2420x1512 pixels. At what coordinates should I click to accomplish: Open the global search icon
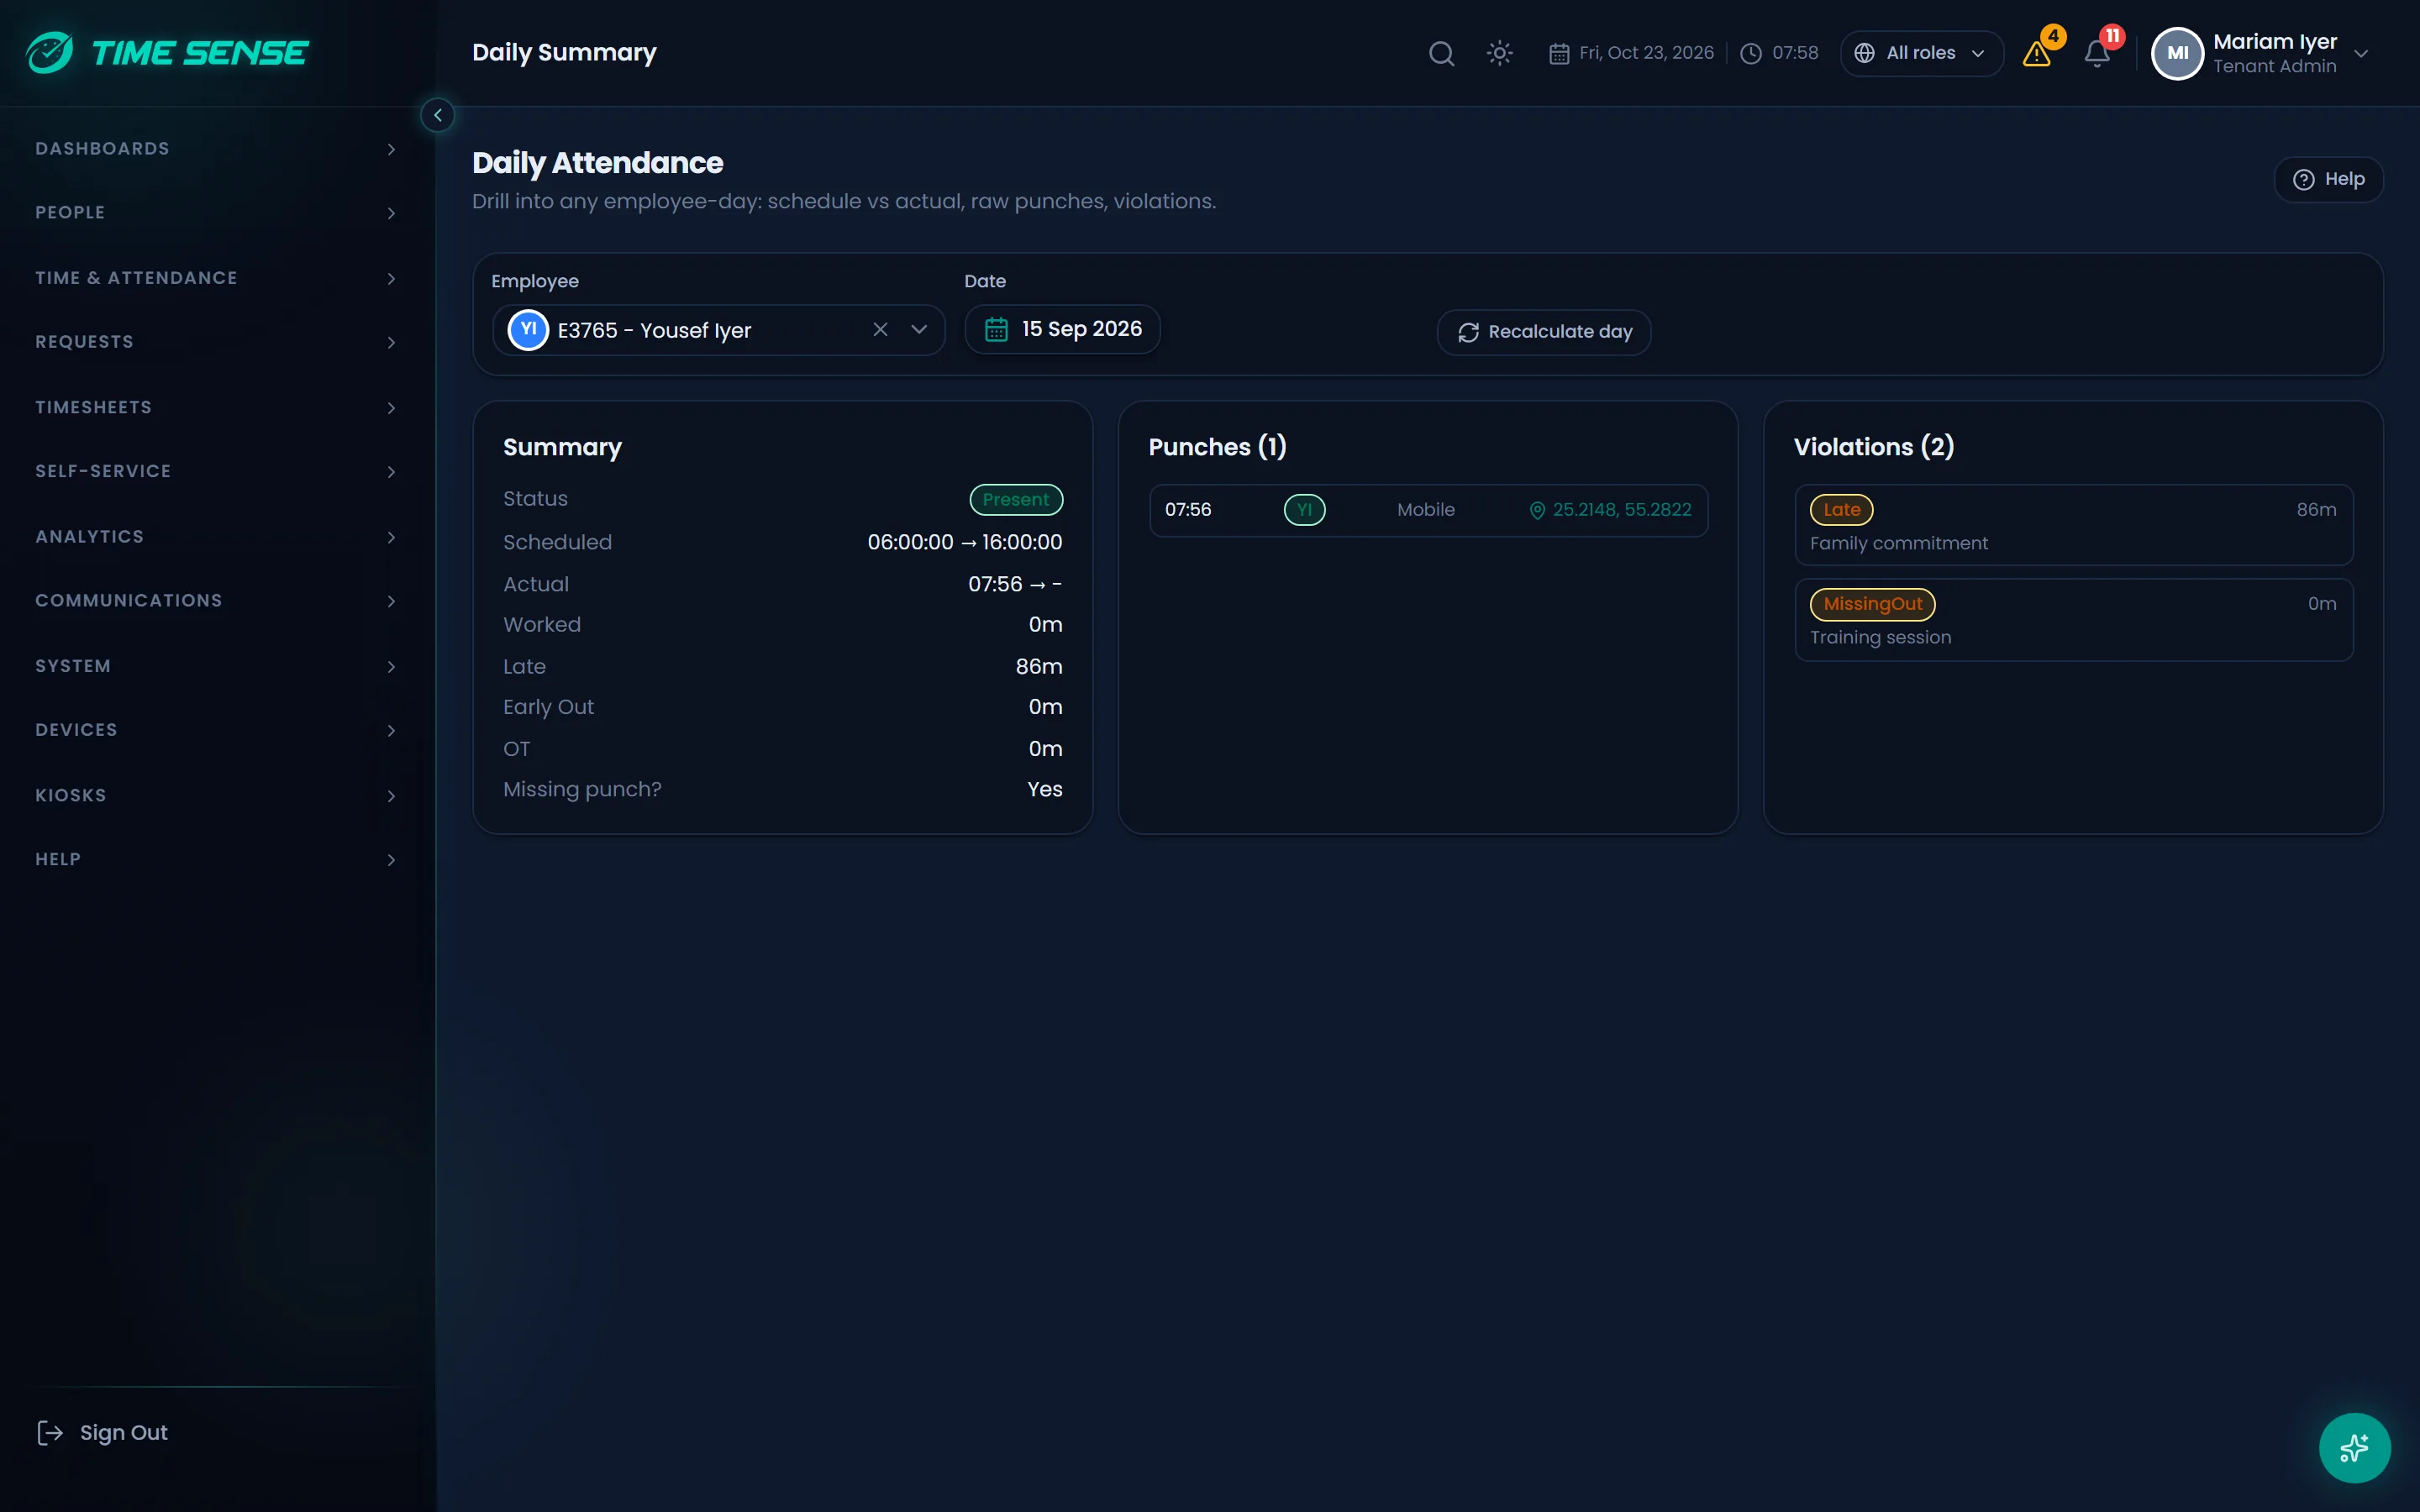click(x=1441, y=53)
